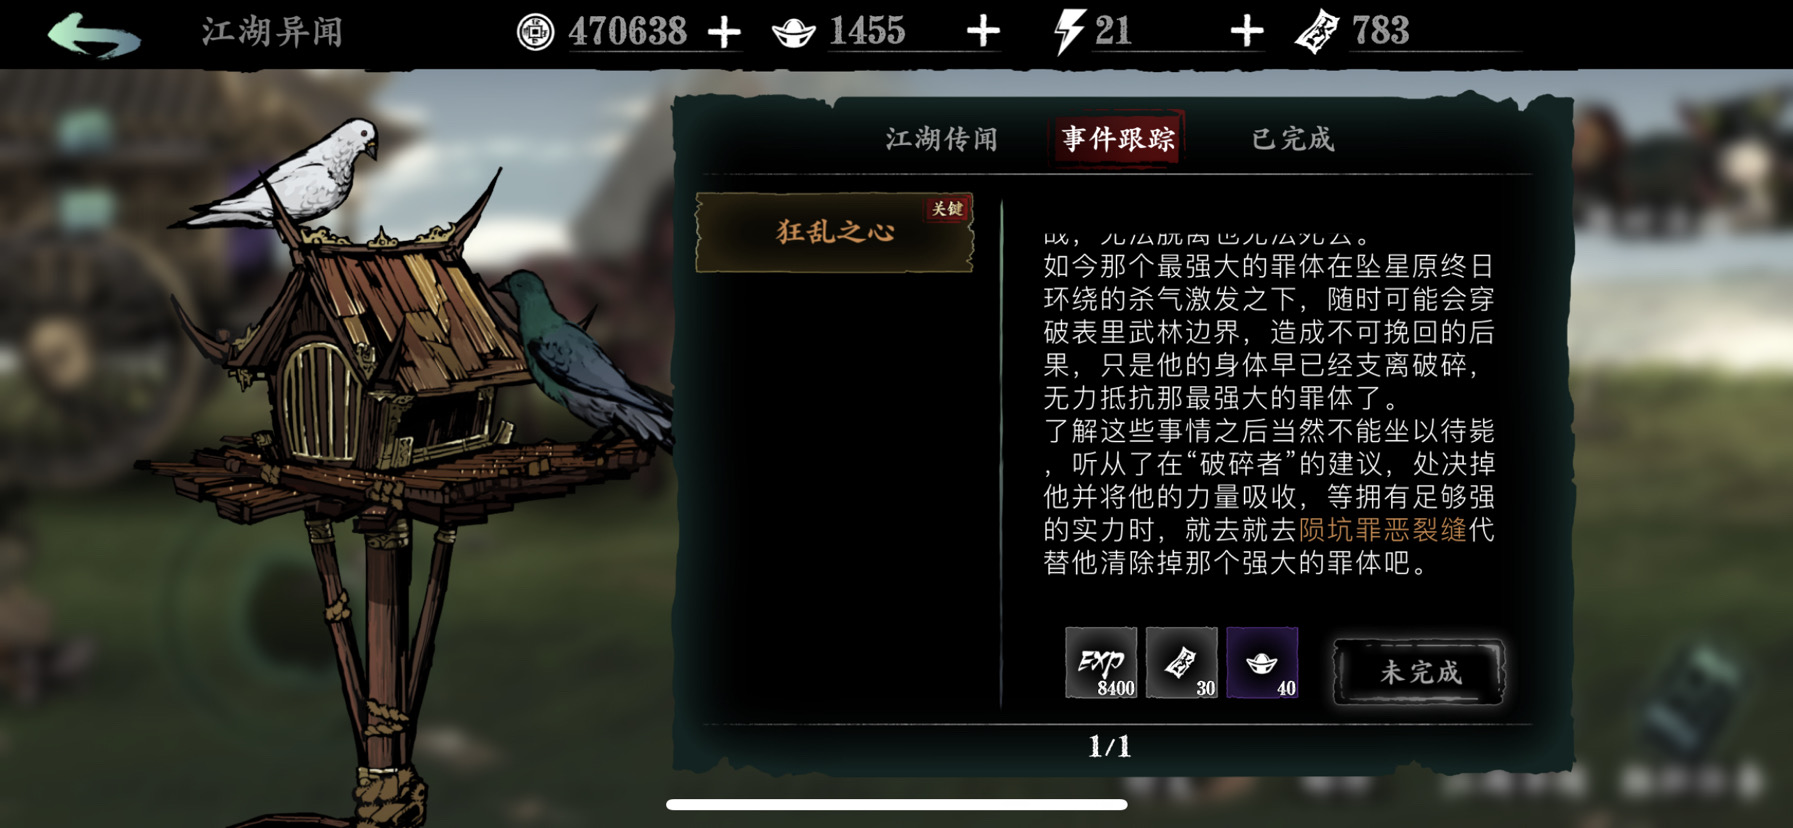Select the EXP 8400 reward icon
This screenshot has height=828, width=1793.
coord(1101,662)
